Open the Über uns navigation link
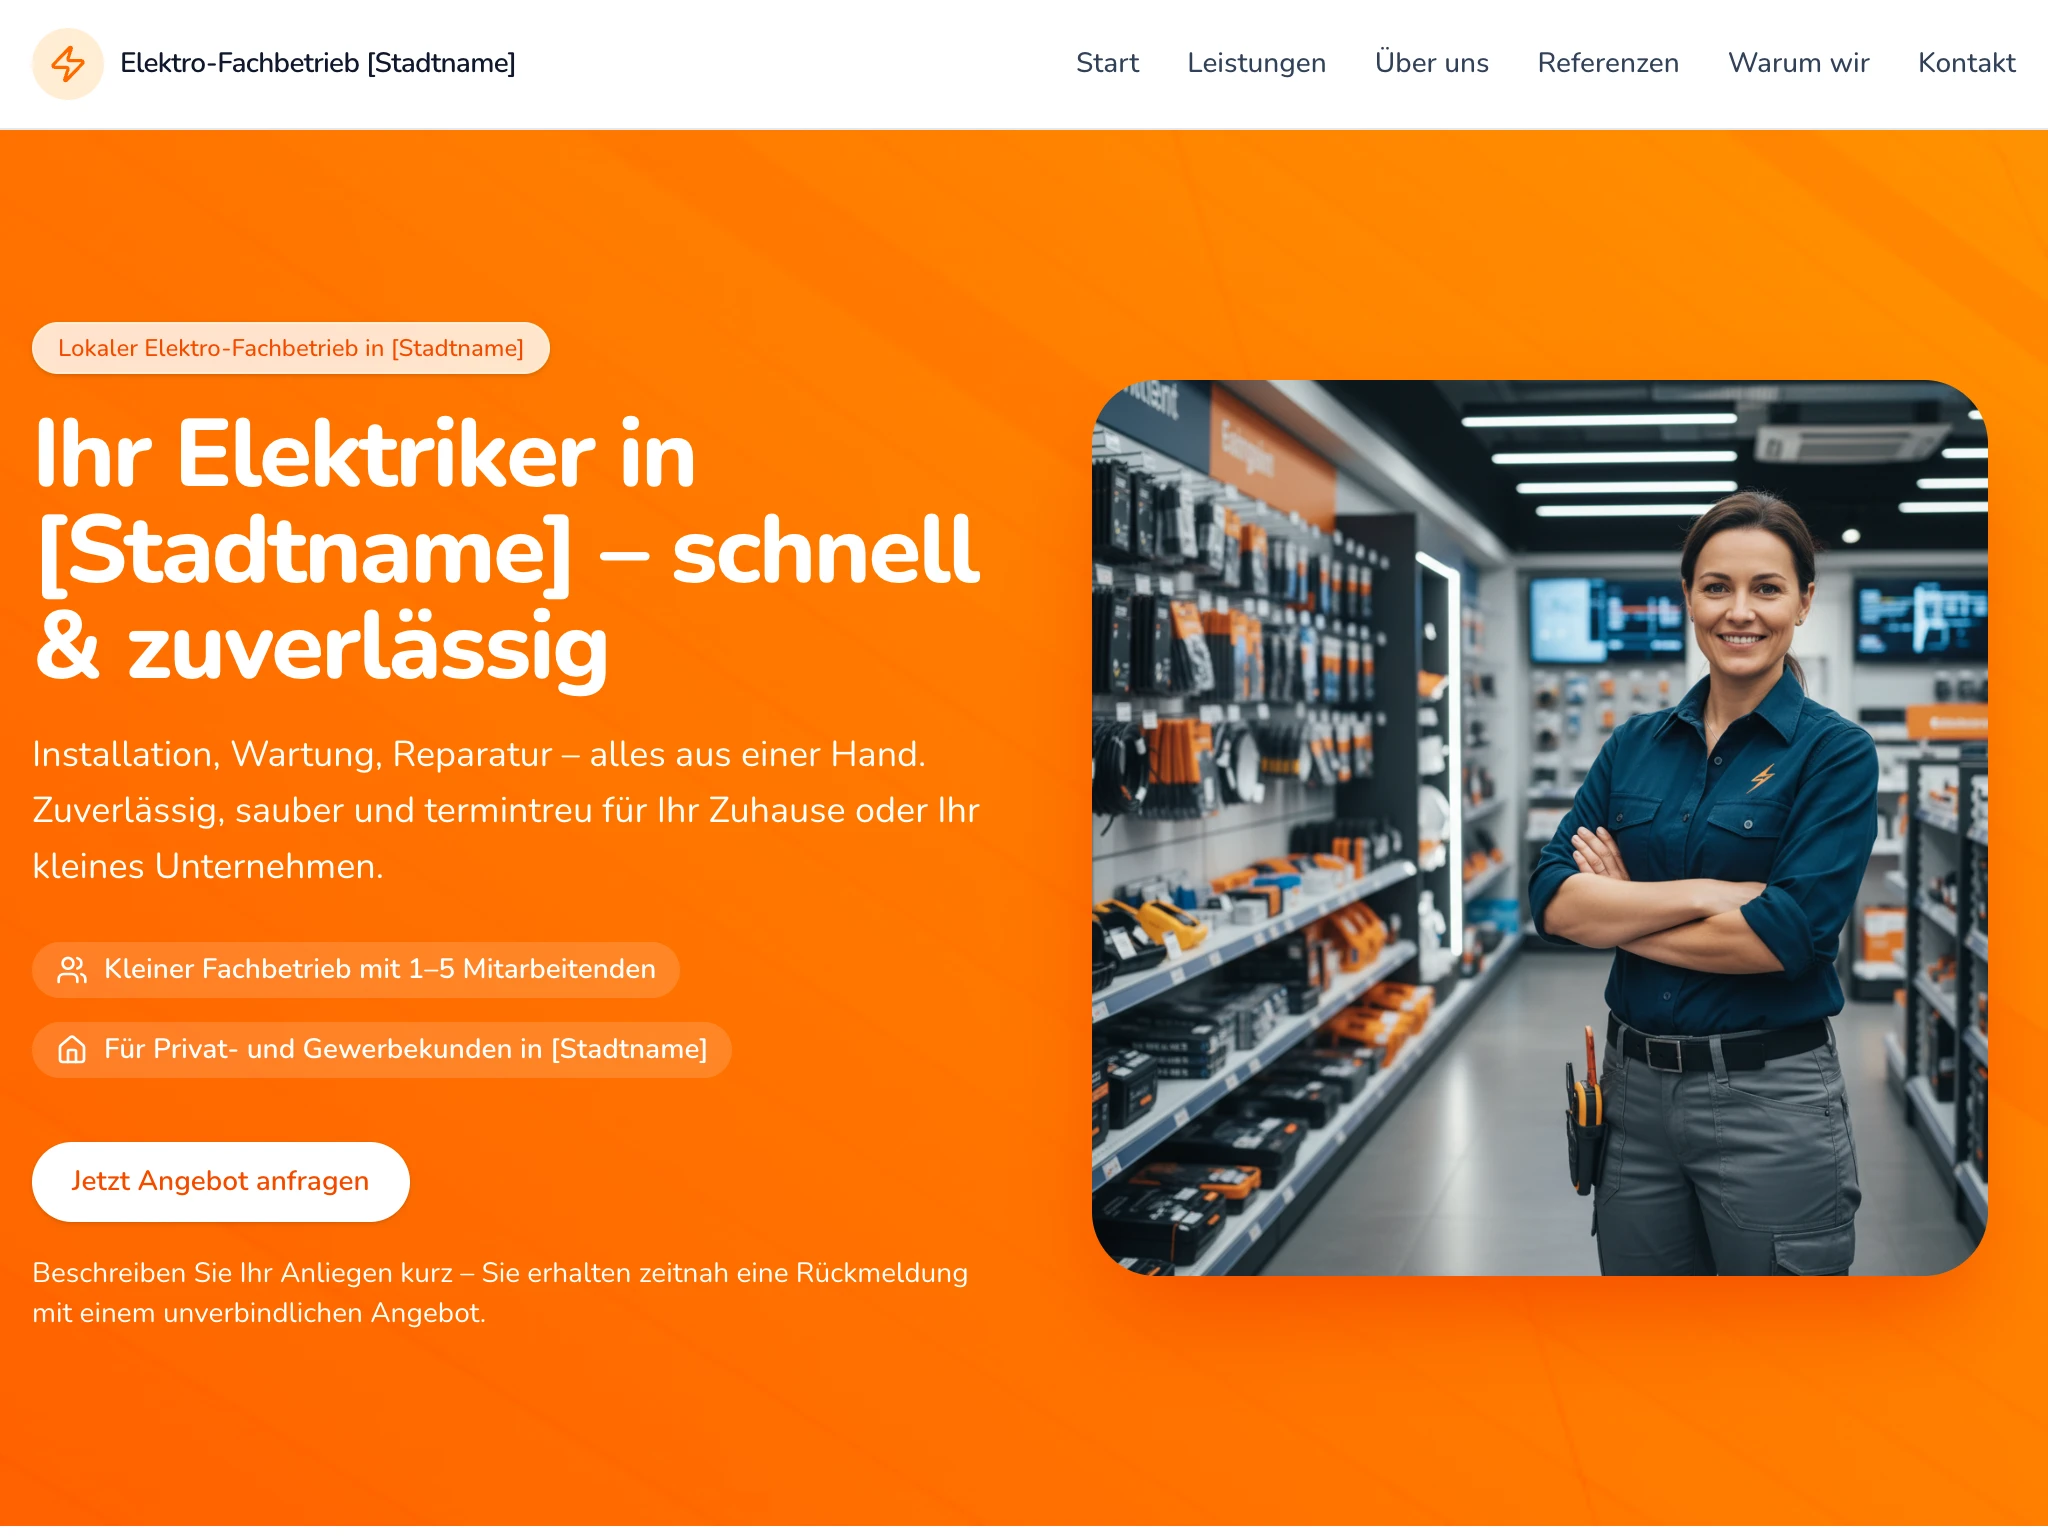 (1431, 63)
